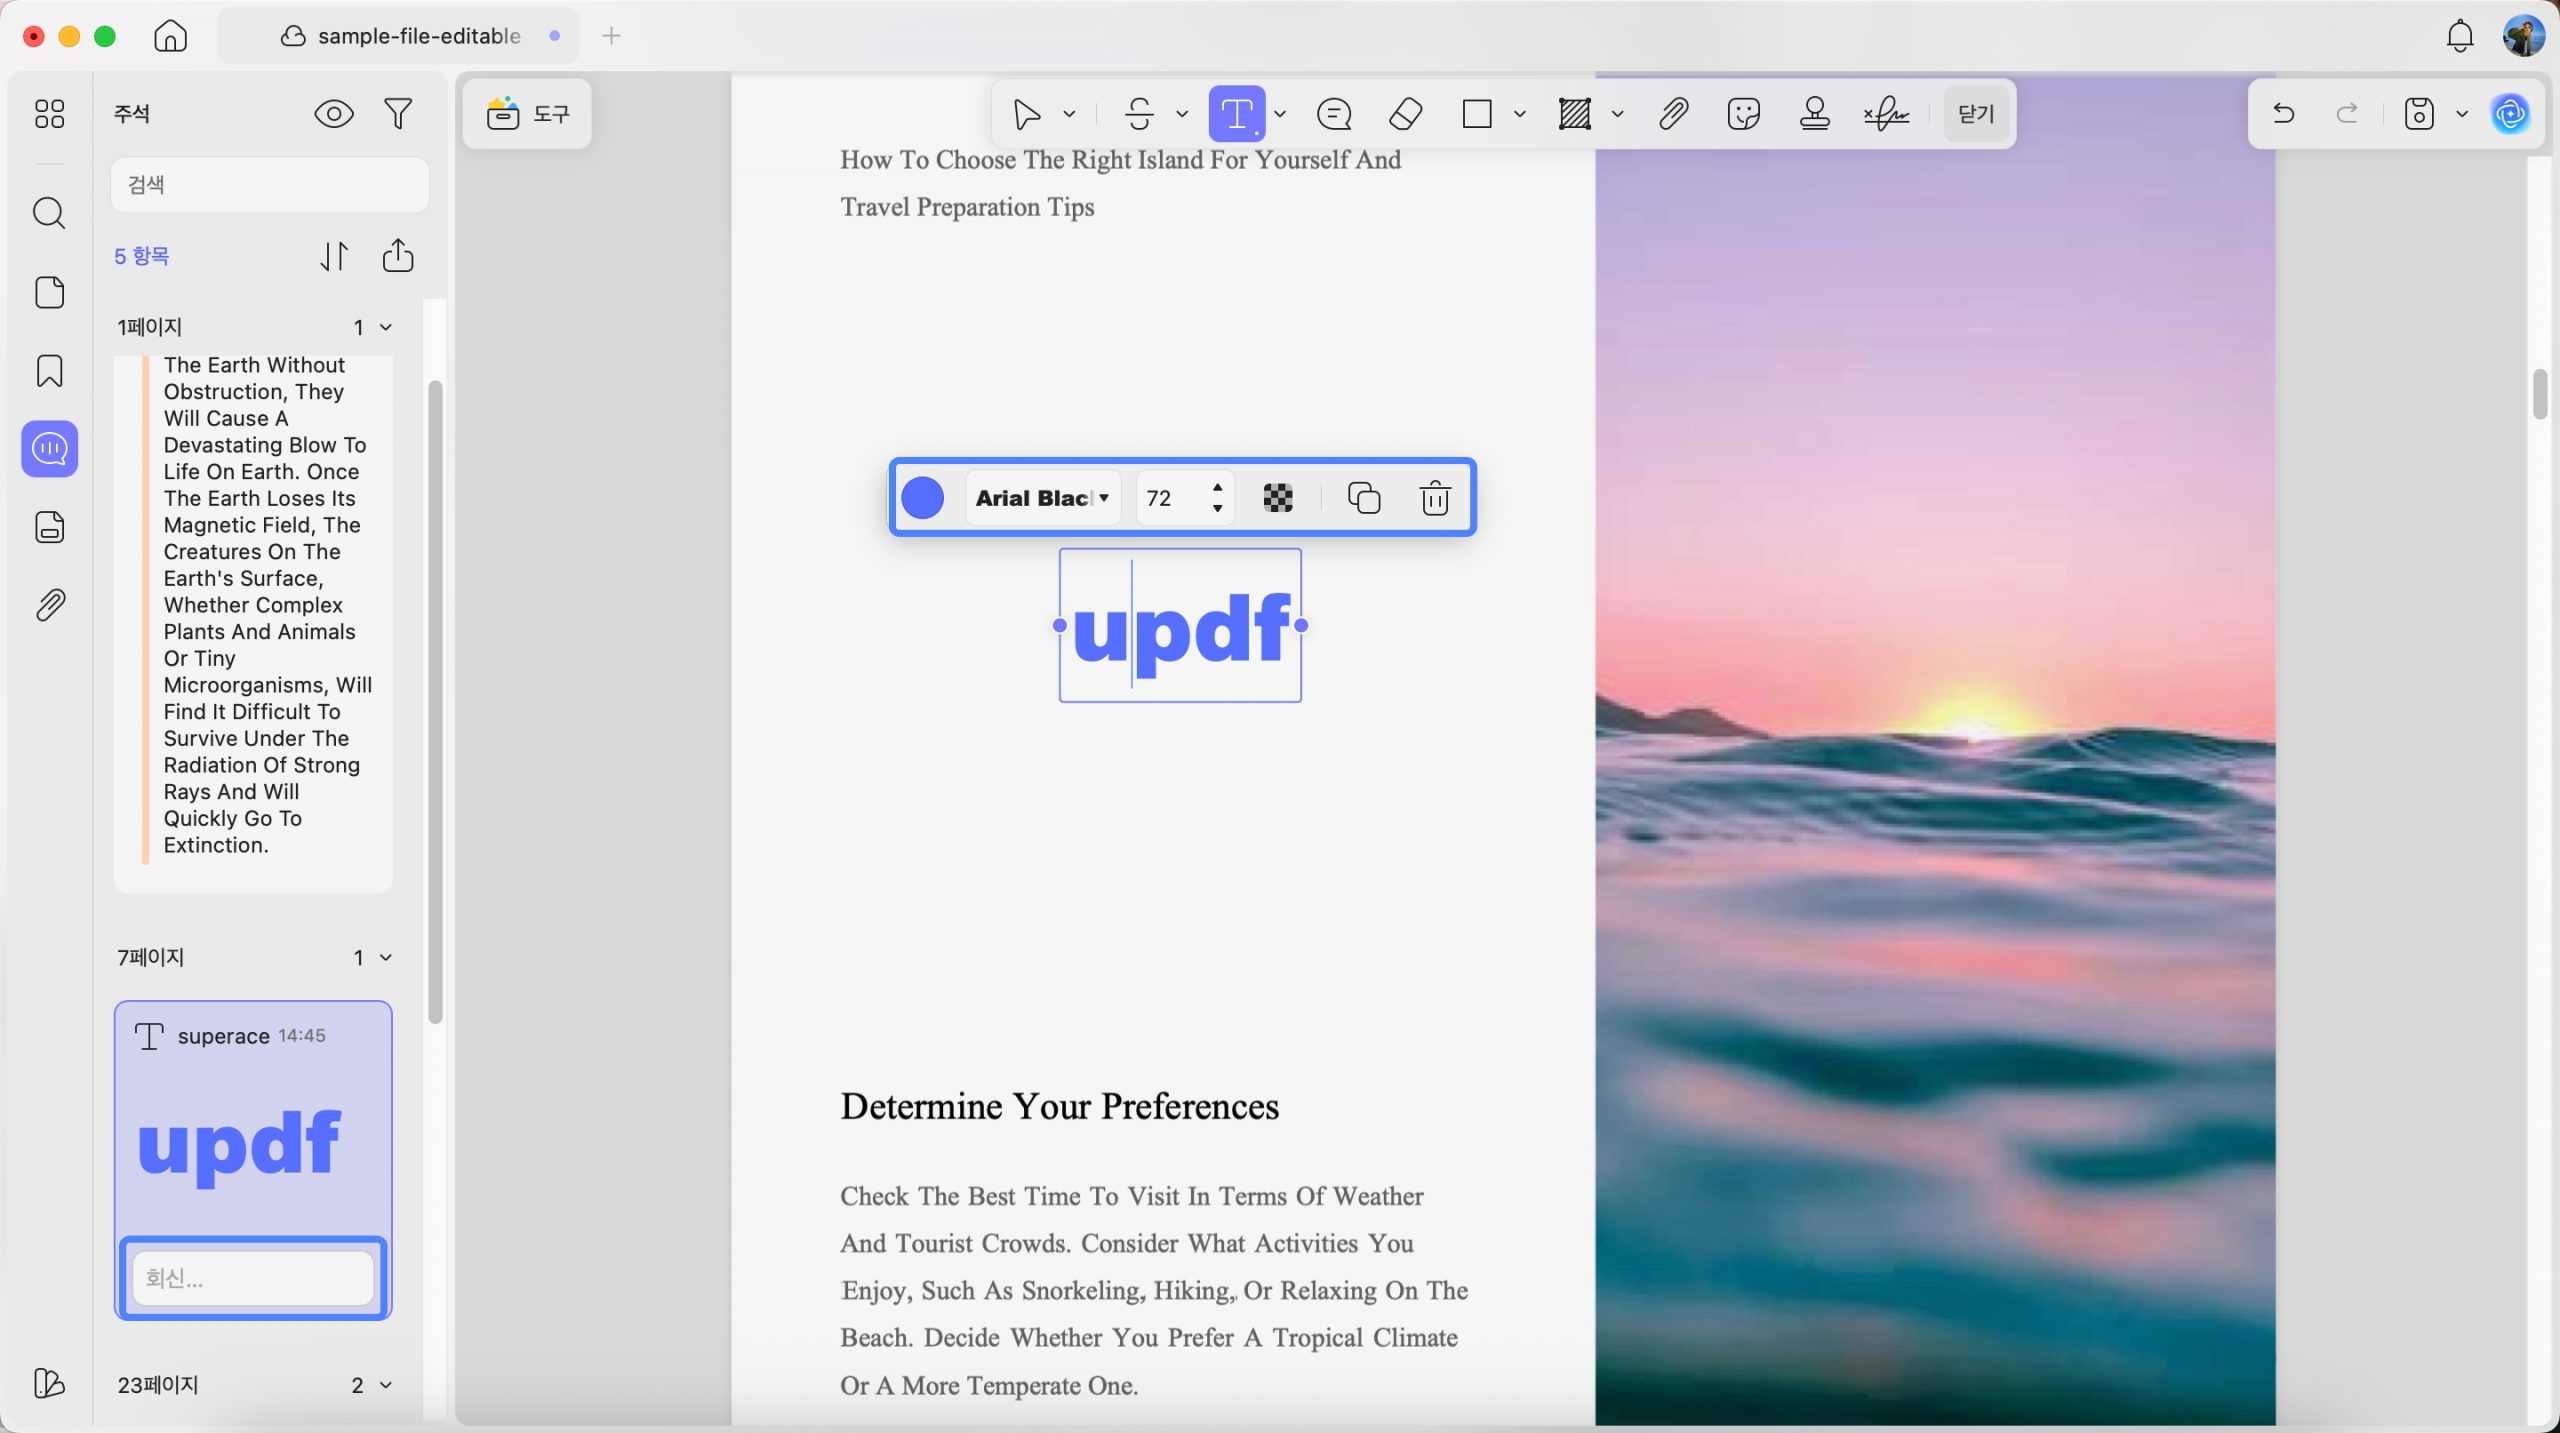Expand the area highlight dropdown arrow
The width and height of the screenshot is (2560, 1433).
pos(1618,114)
